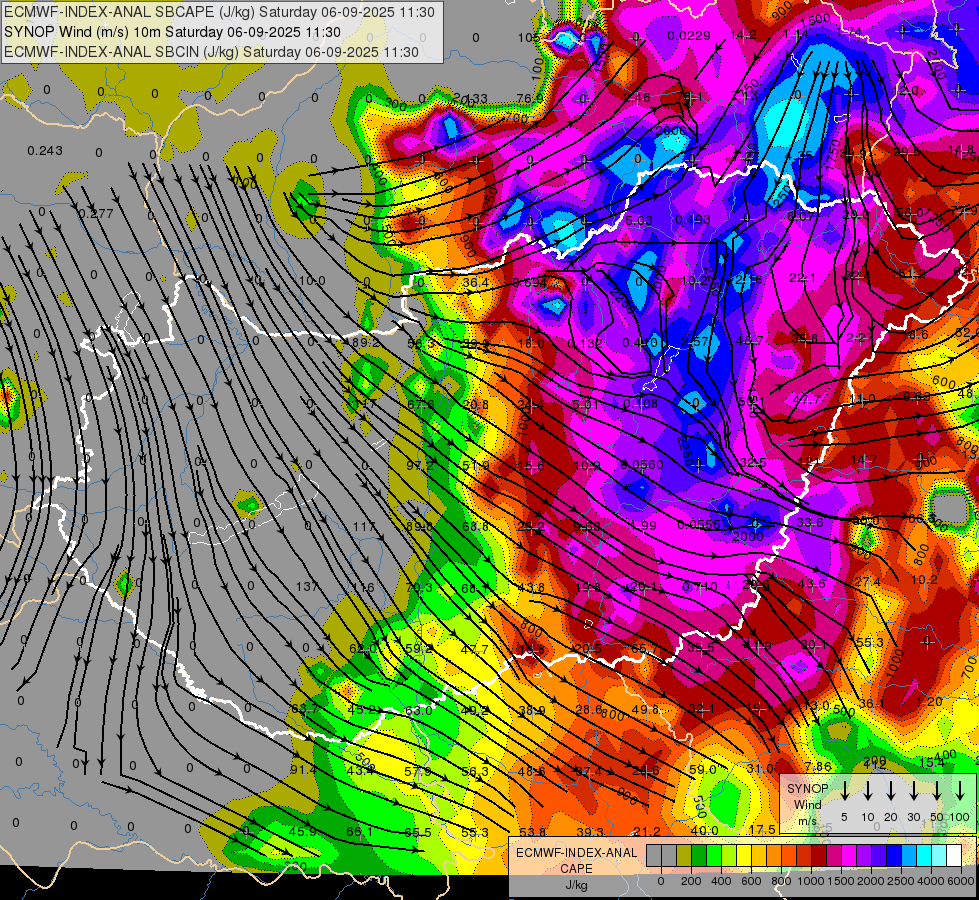The width and height of the screenshot is (979, 900).
Task: Pick the bright magenta CAPE legend swatch
Action: (849, 855)
